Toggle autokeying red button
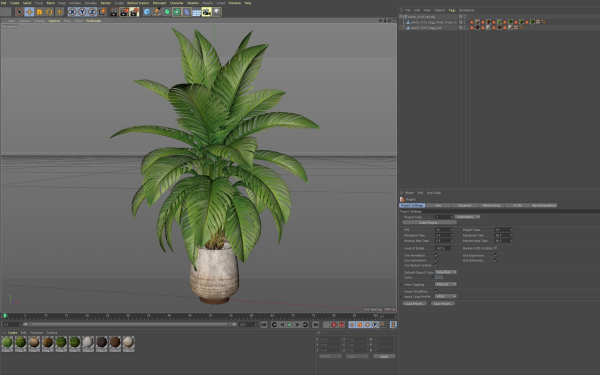The width and height of the screenshot is (600, 375). pos(334,324)
